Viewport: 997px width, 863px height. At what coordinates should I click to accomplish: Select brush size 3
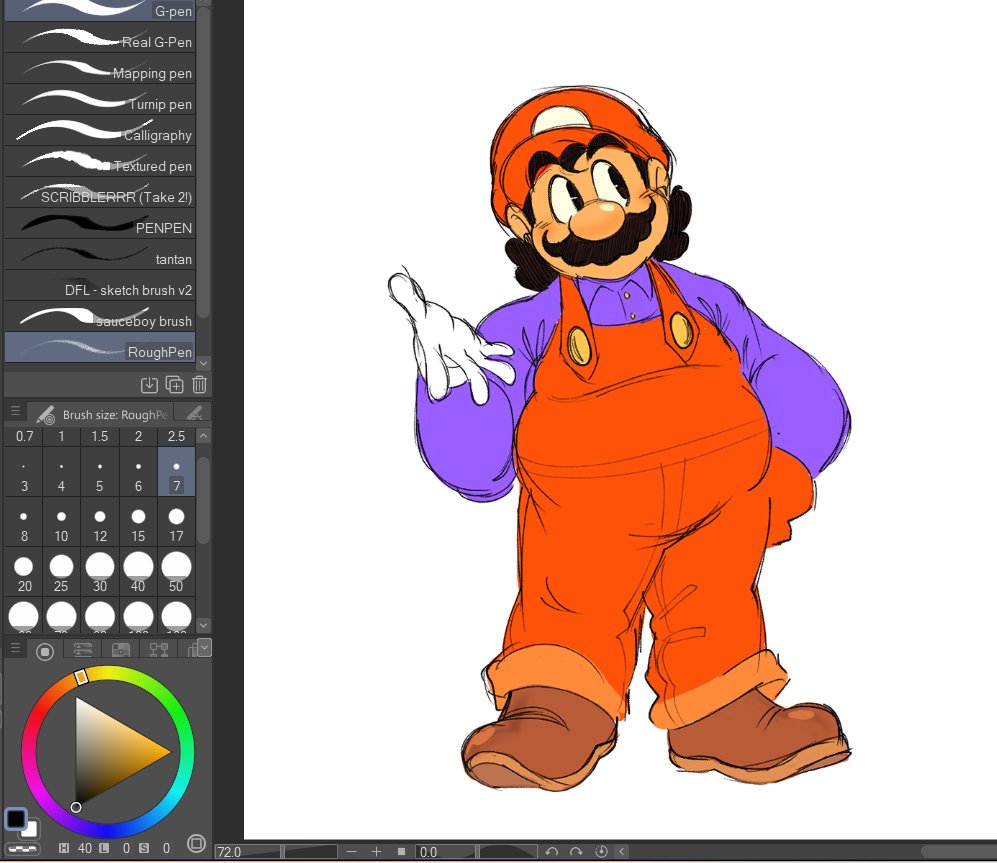[x=24, y=471]
